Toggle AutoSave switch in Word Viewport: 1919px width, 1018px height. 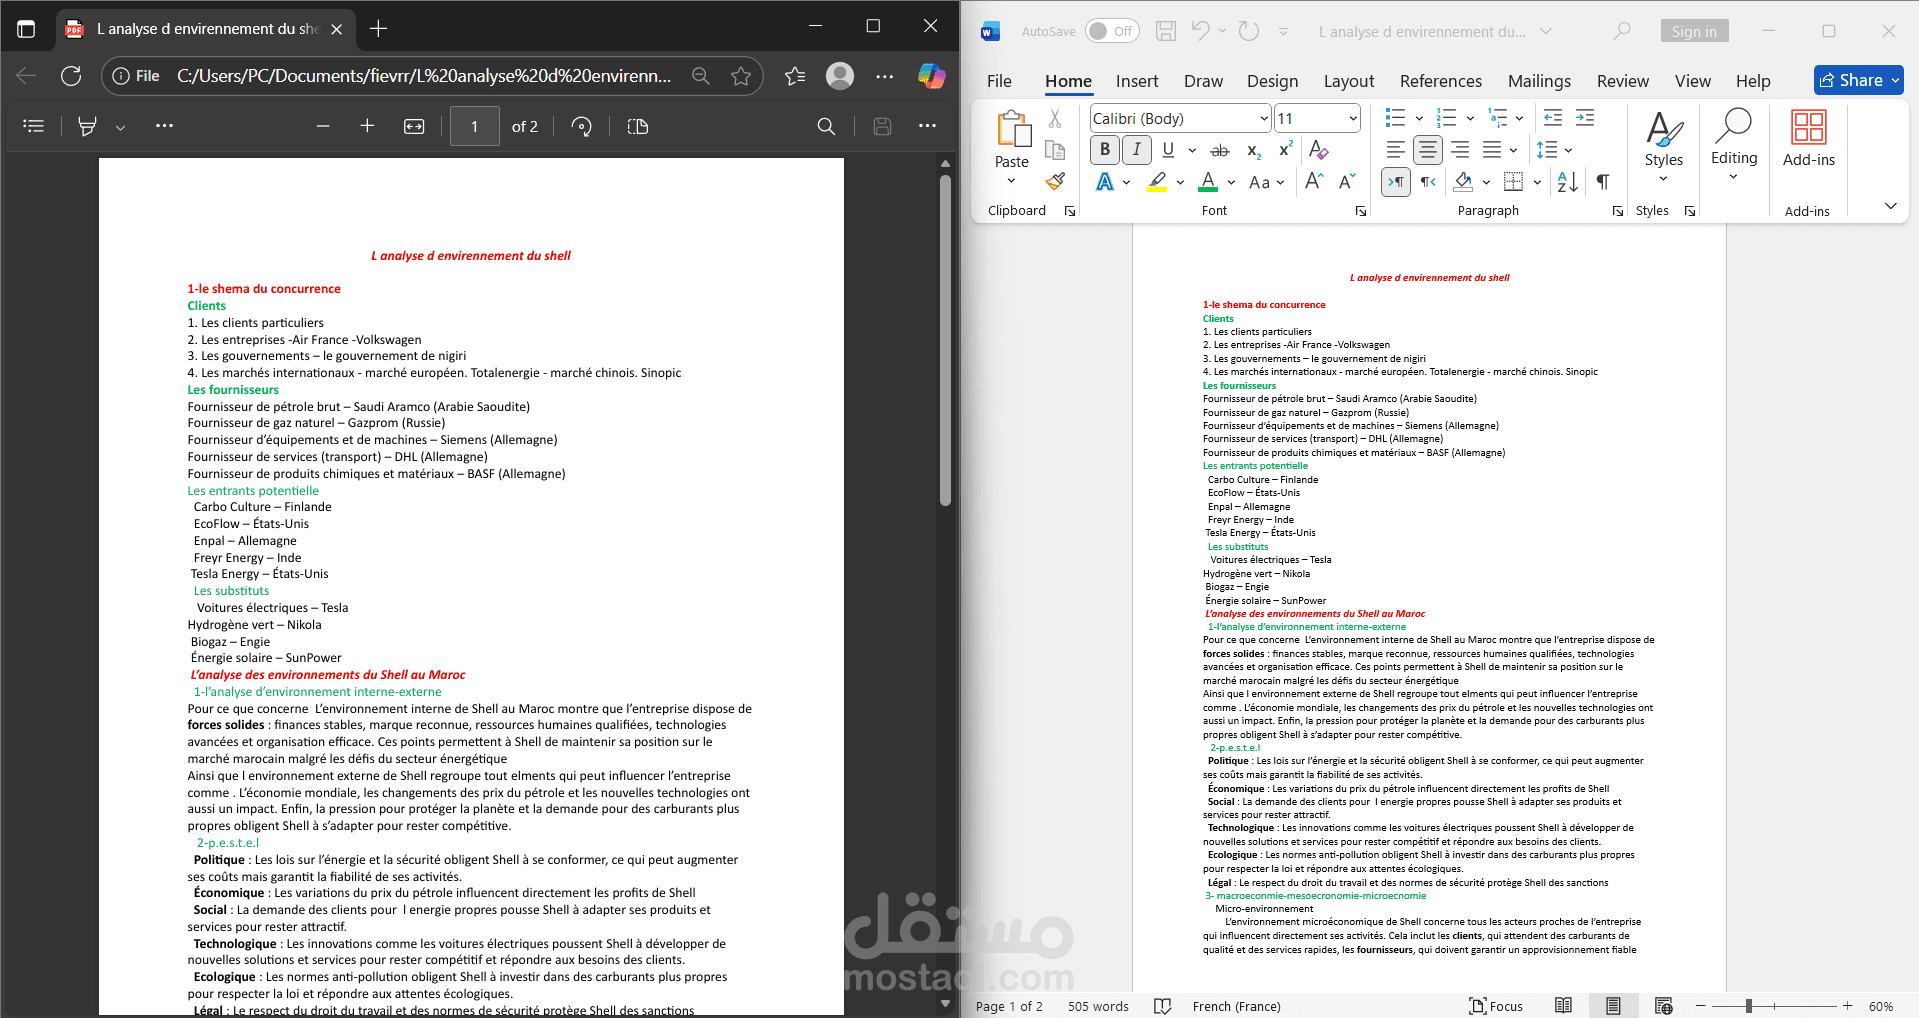(1112, 31)
